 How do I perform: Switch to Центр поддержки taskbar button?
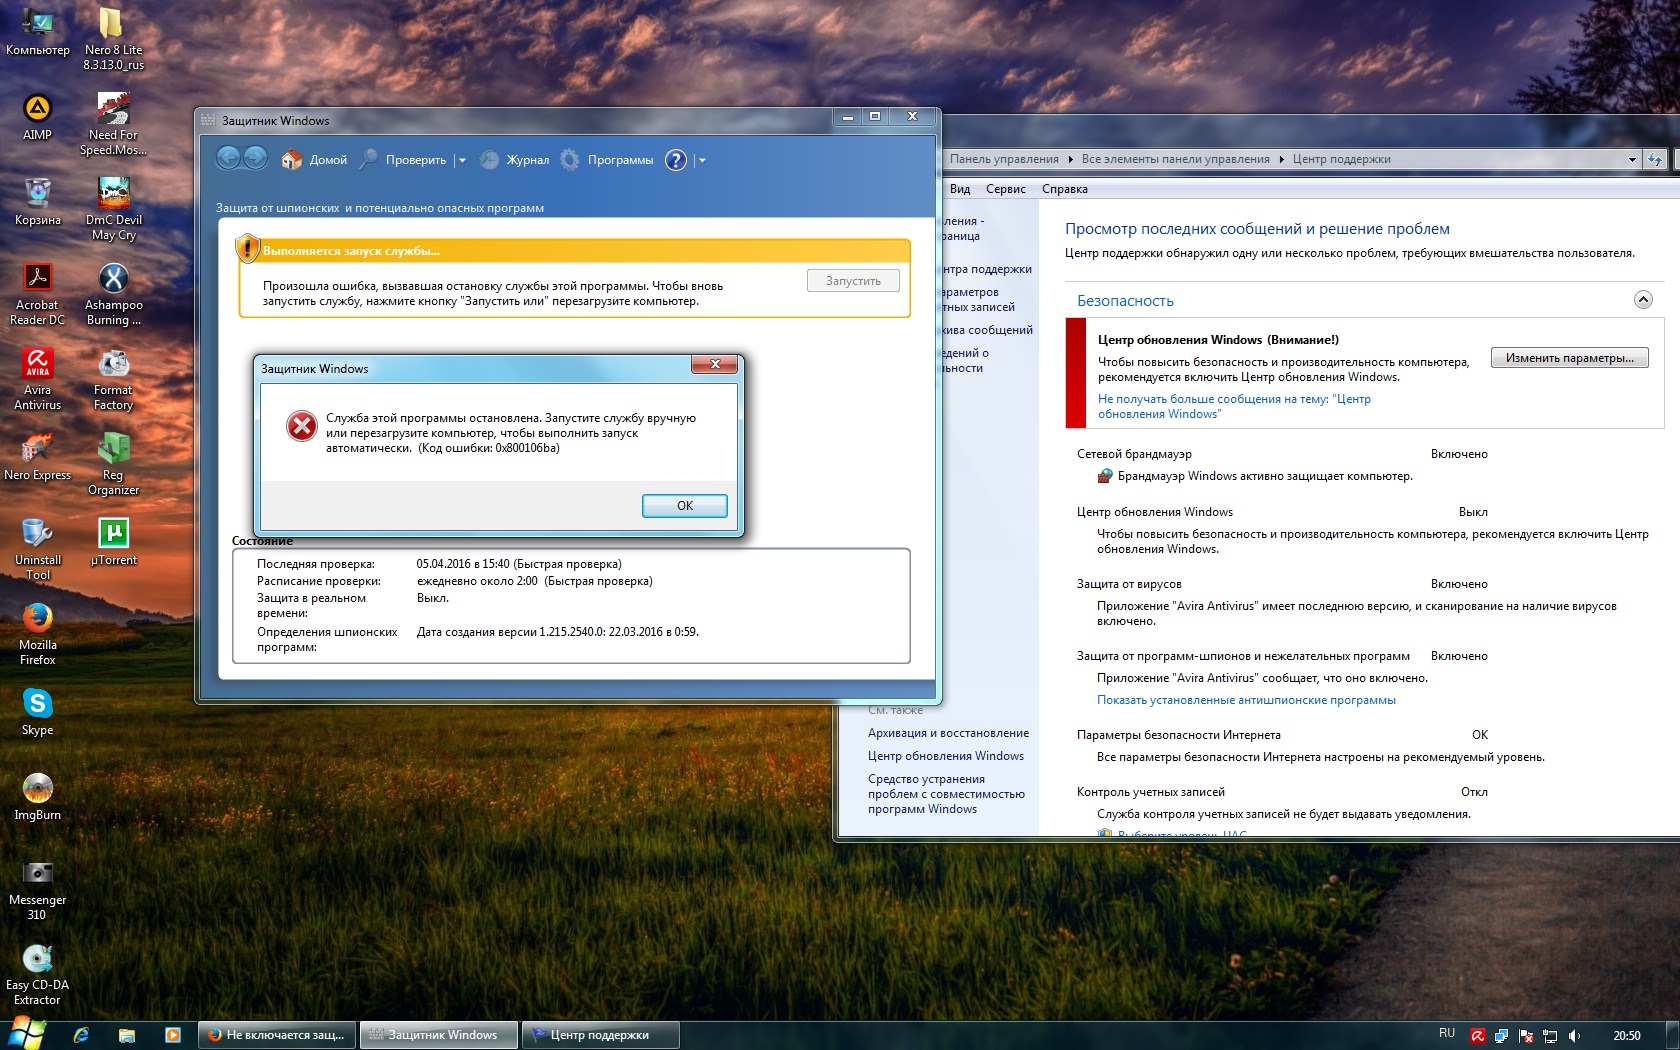pyautogui.click(x=601, y=1035)
